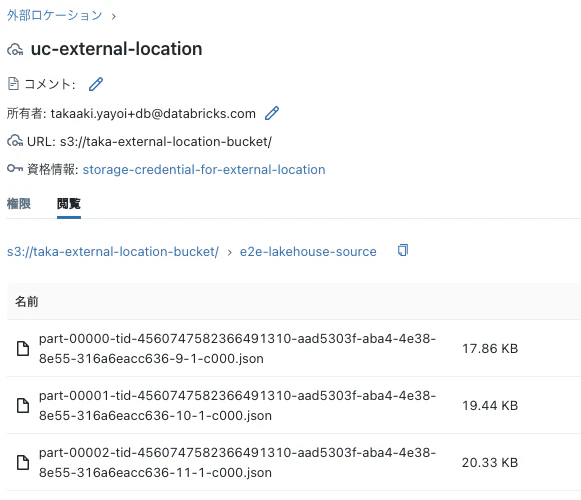The image size is (581, 500).
Task: Click the file icon for part-00000
Action: click(23, 348)
